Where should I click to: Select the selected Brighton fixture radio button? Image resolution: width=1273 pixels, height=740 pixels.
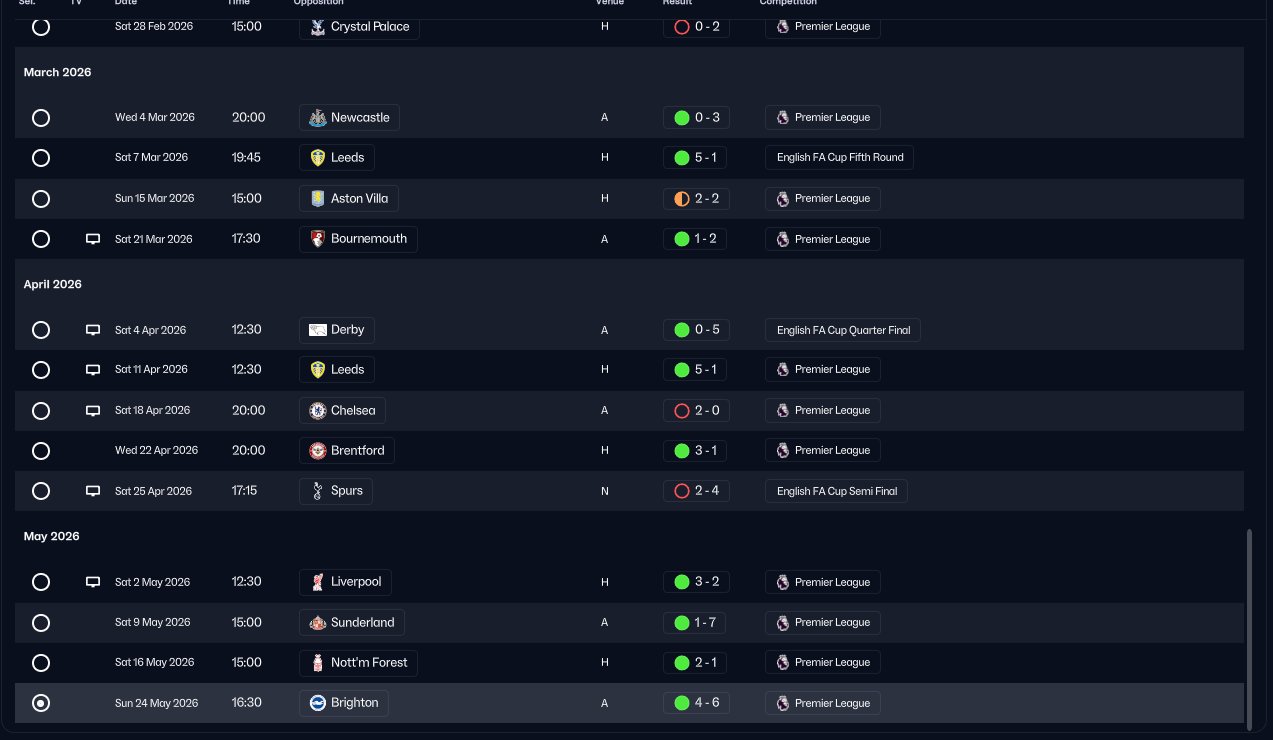point(41,703)
